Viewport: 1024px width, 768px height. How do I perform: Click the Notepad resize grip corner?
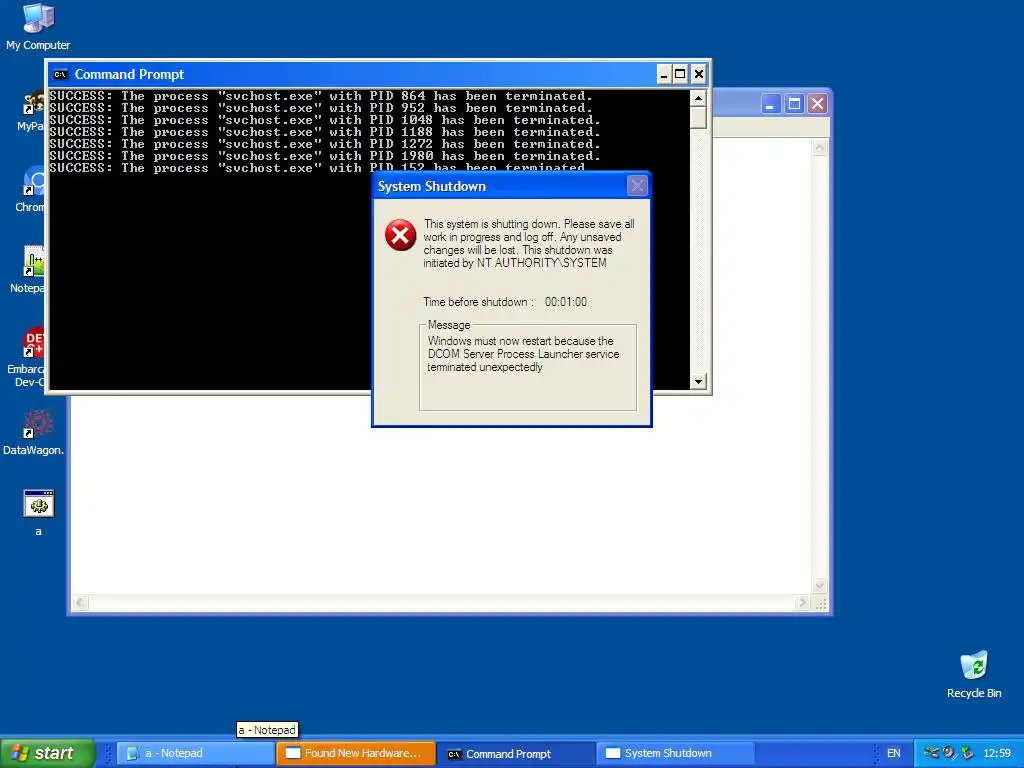[x=820, y=603]
